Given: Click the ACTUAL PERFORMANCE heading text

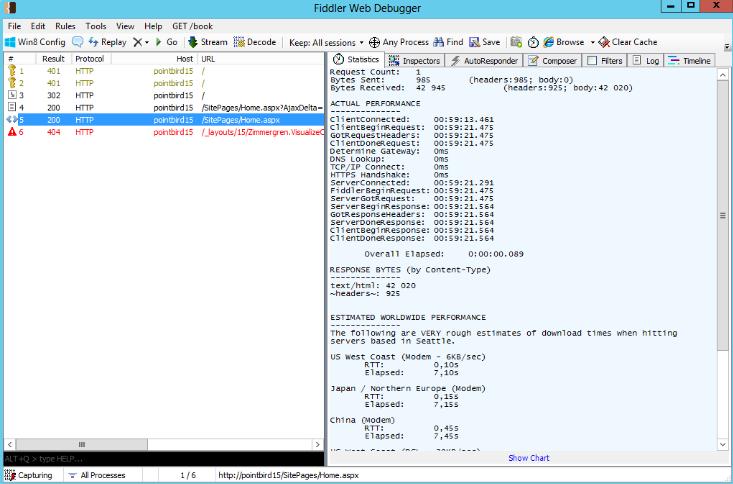Looking at the screenshot, I should pos(375,103).
